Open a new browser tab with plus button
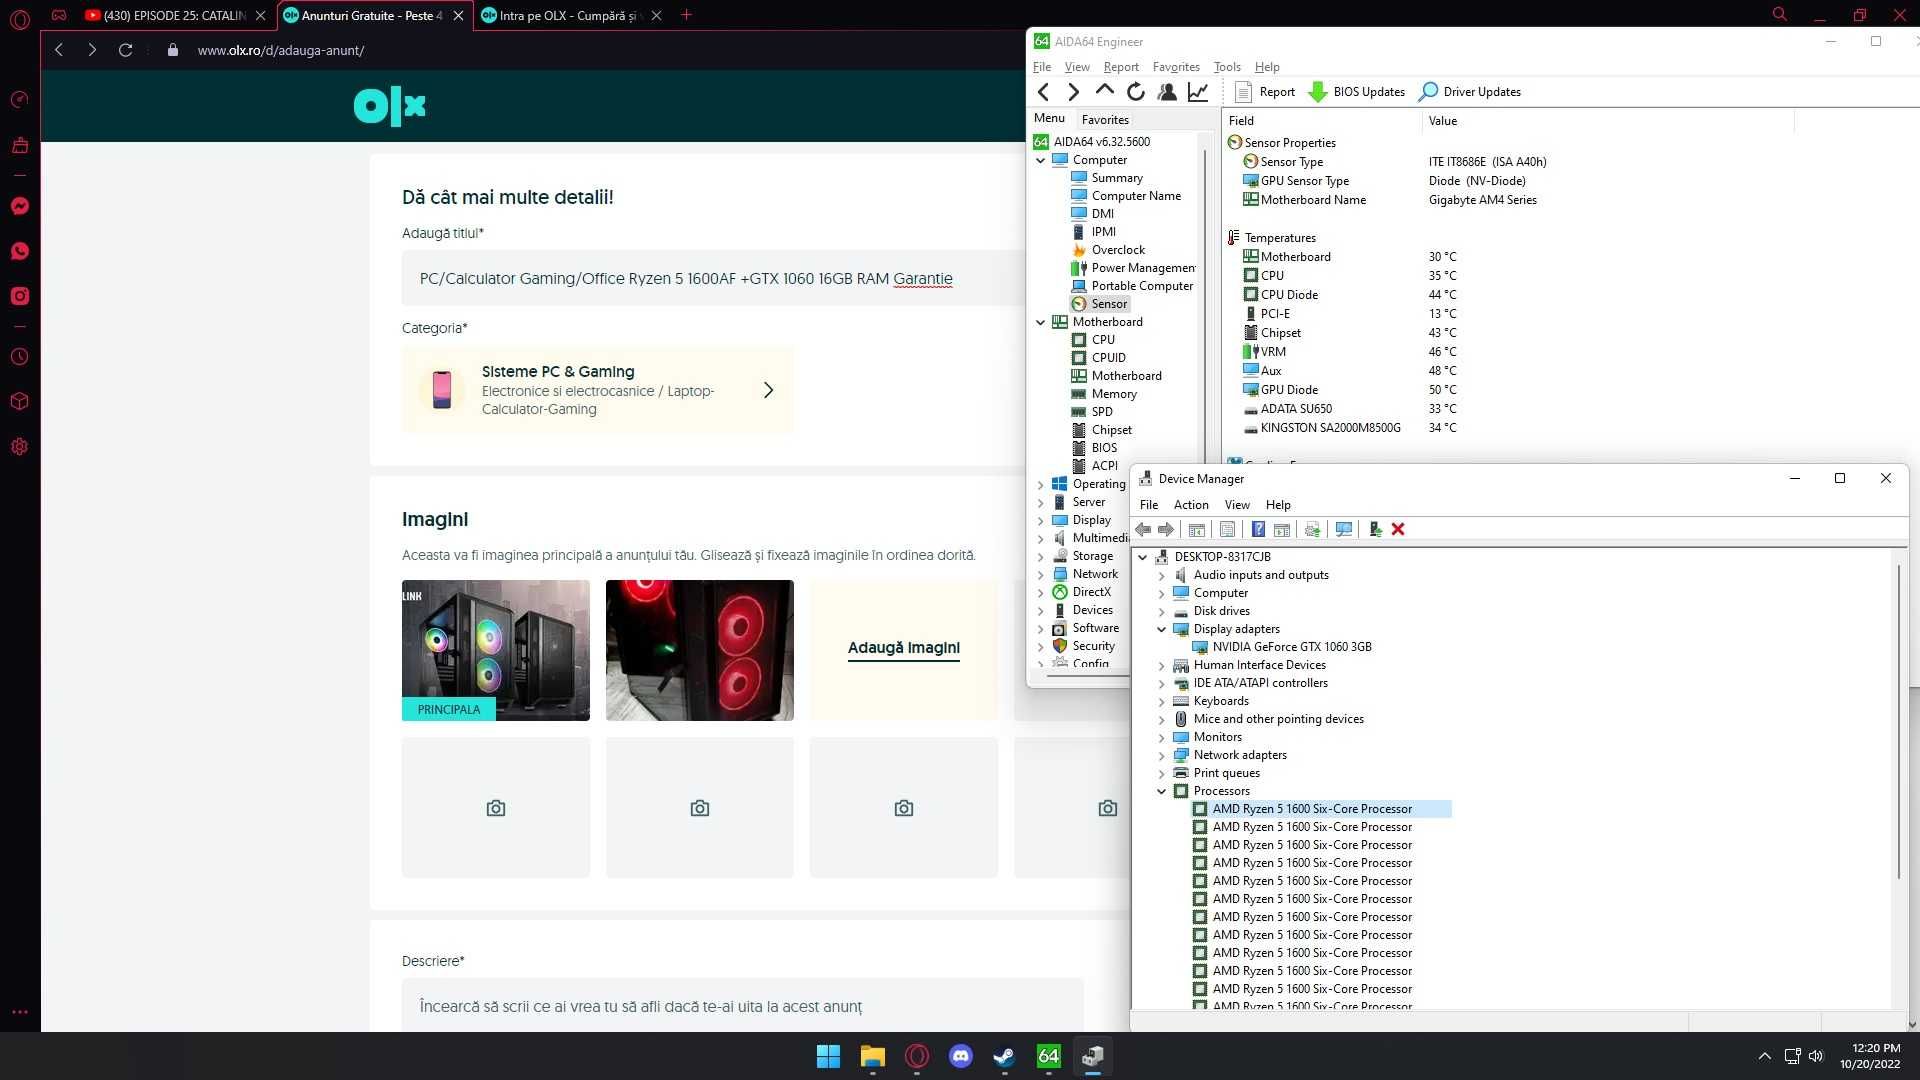 coord(686,15)
